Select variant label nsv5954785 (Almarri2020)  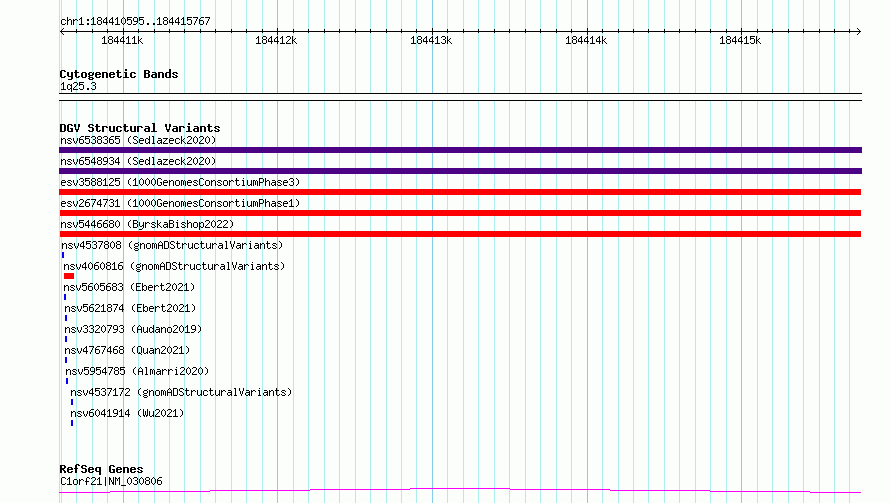[137, 371]
